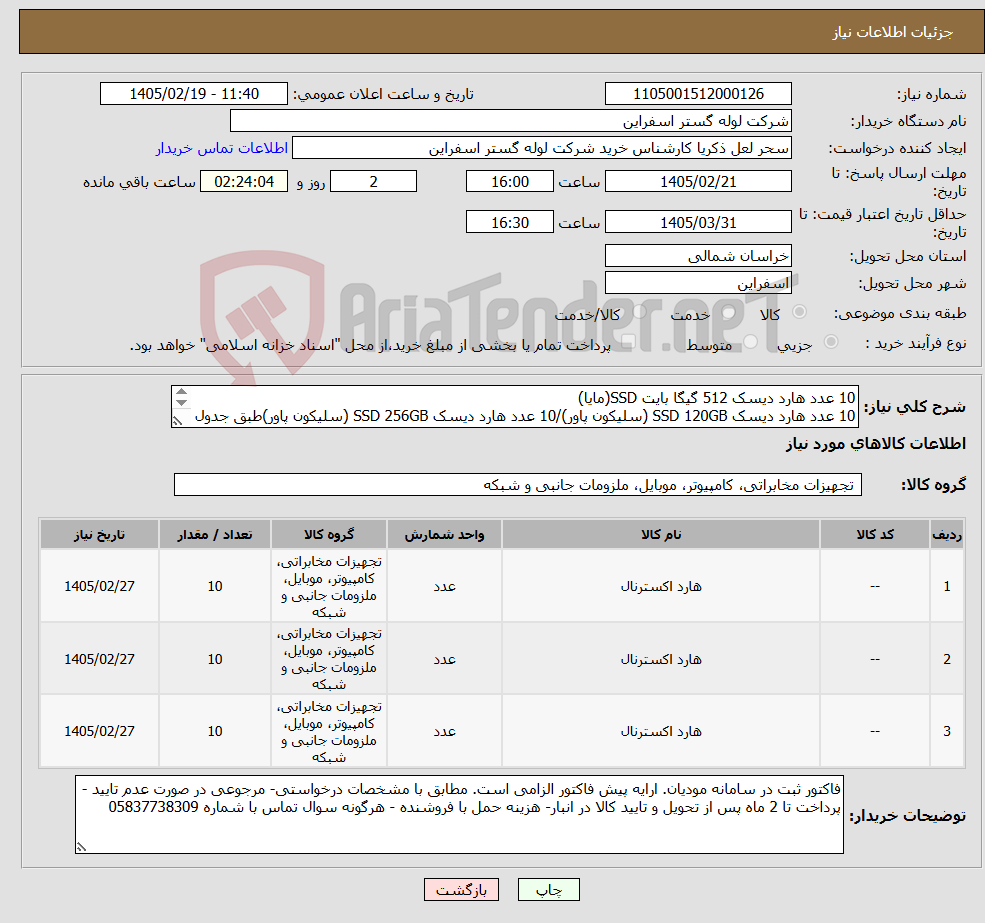Click هارد اکسترنال in row 2
The image size is (985, 923).
coord(661,659)
